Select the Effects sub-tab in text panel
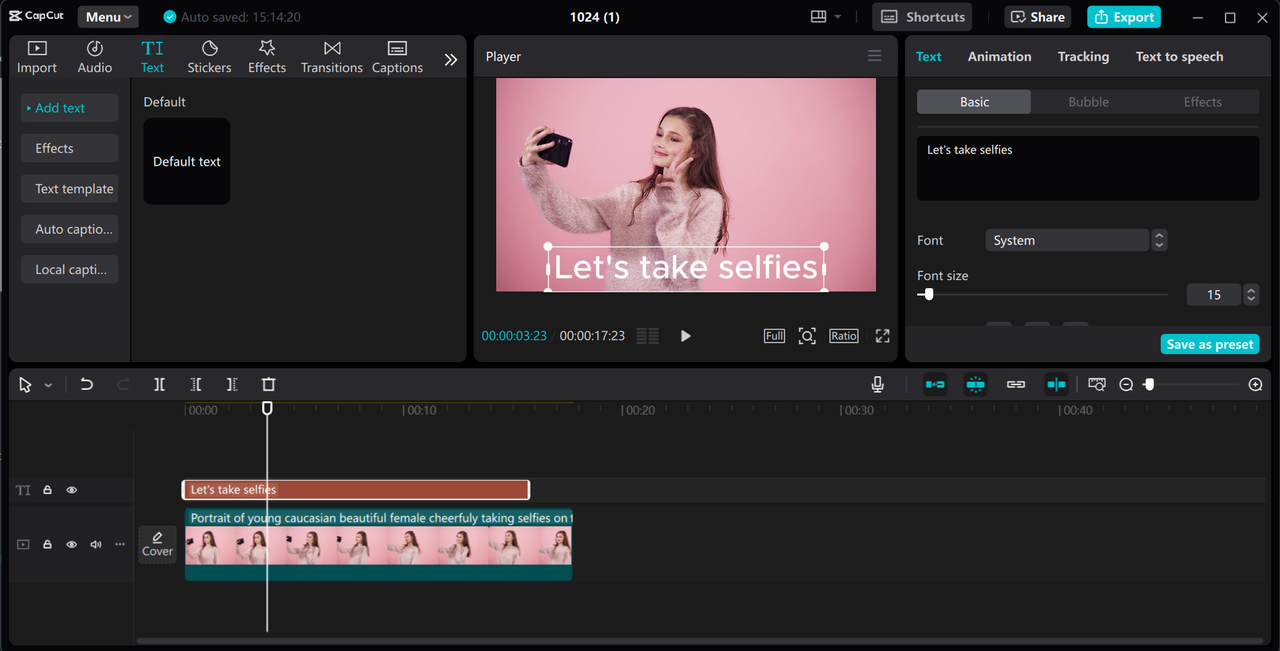This screenshot has width=1280, height=651. 1202,102
